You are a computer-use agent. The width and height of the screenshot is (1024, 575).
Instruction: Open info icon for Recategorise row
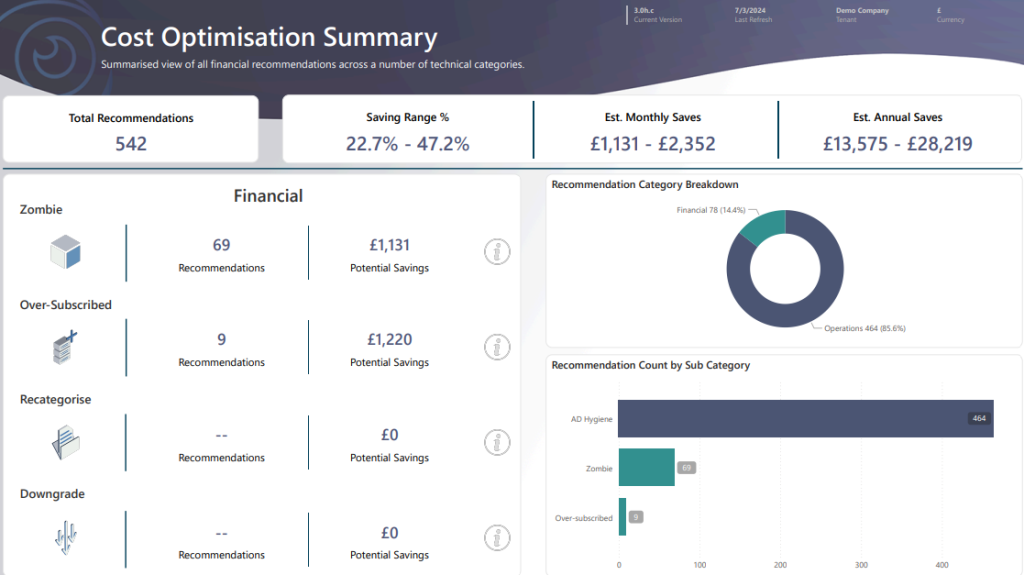click(497, 442)
